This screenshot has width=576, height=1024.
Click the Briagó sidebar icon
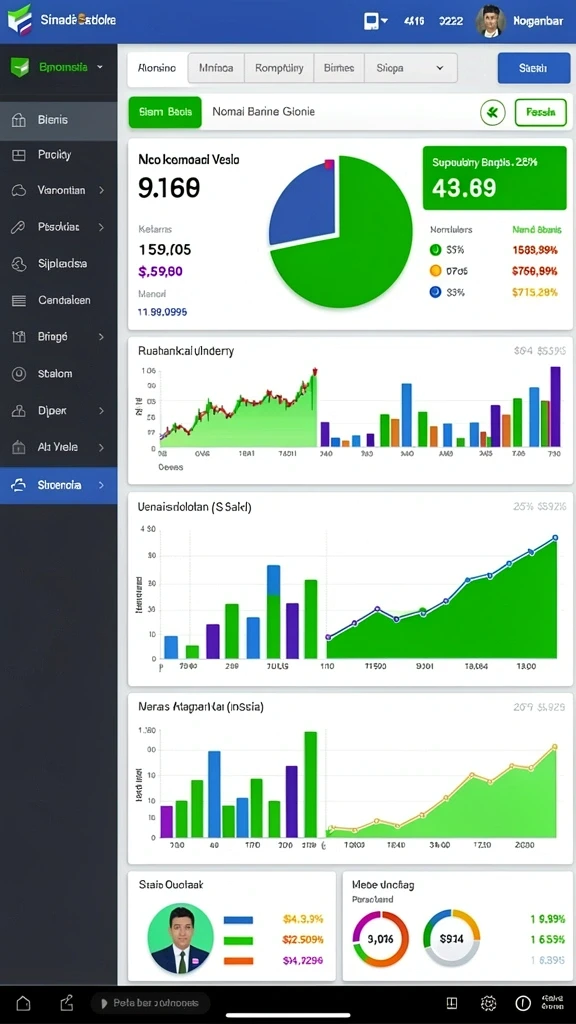point(19,337)
